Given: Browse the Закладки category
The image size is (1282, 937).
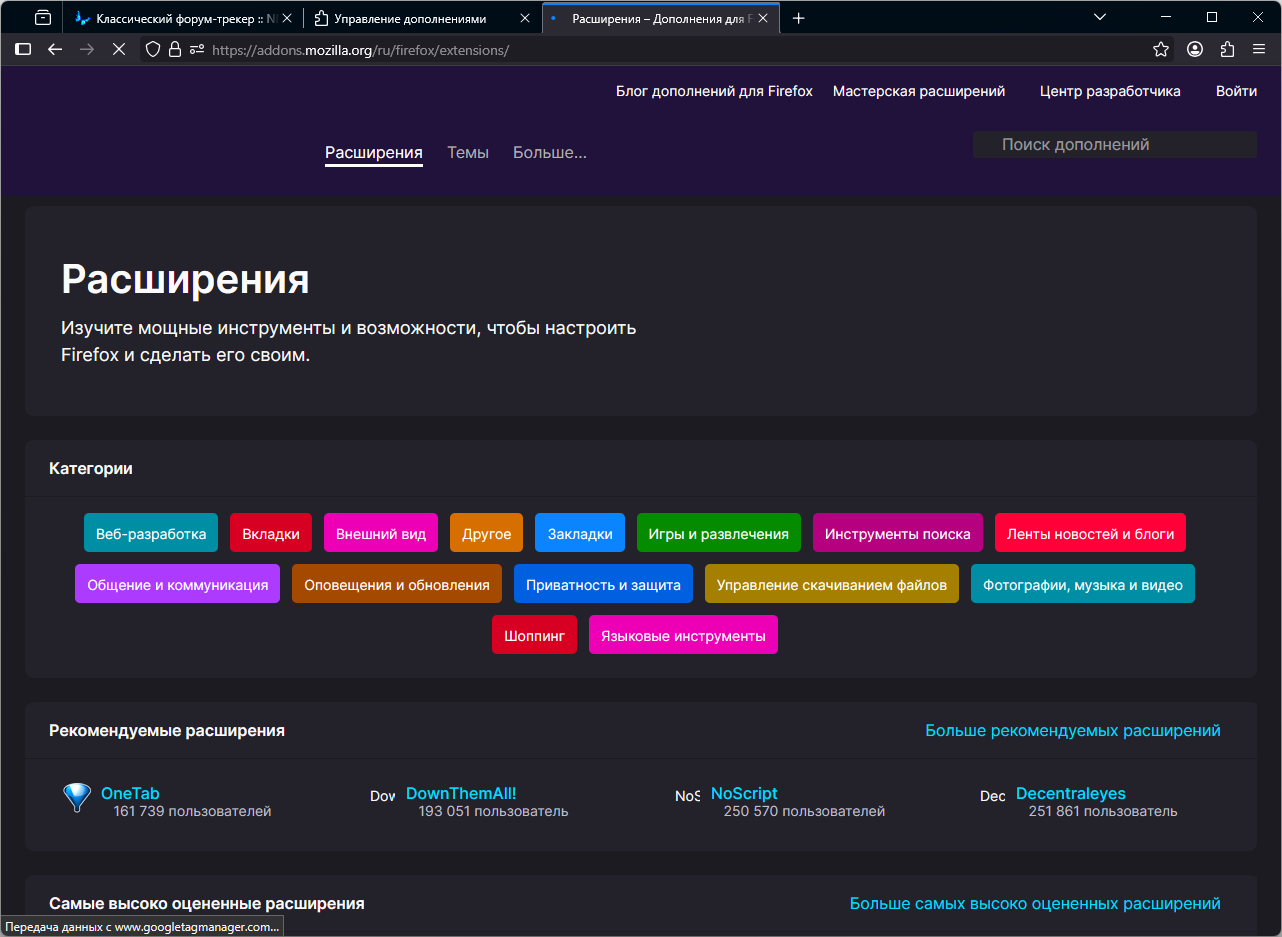Looking at the screenshot, I should tap(580, 533).
